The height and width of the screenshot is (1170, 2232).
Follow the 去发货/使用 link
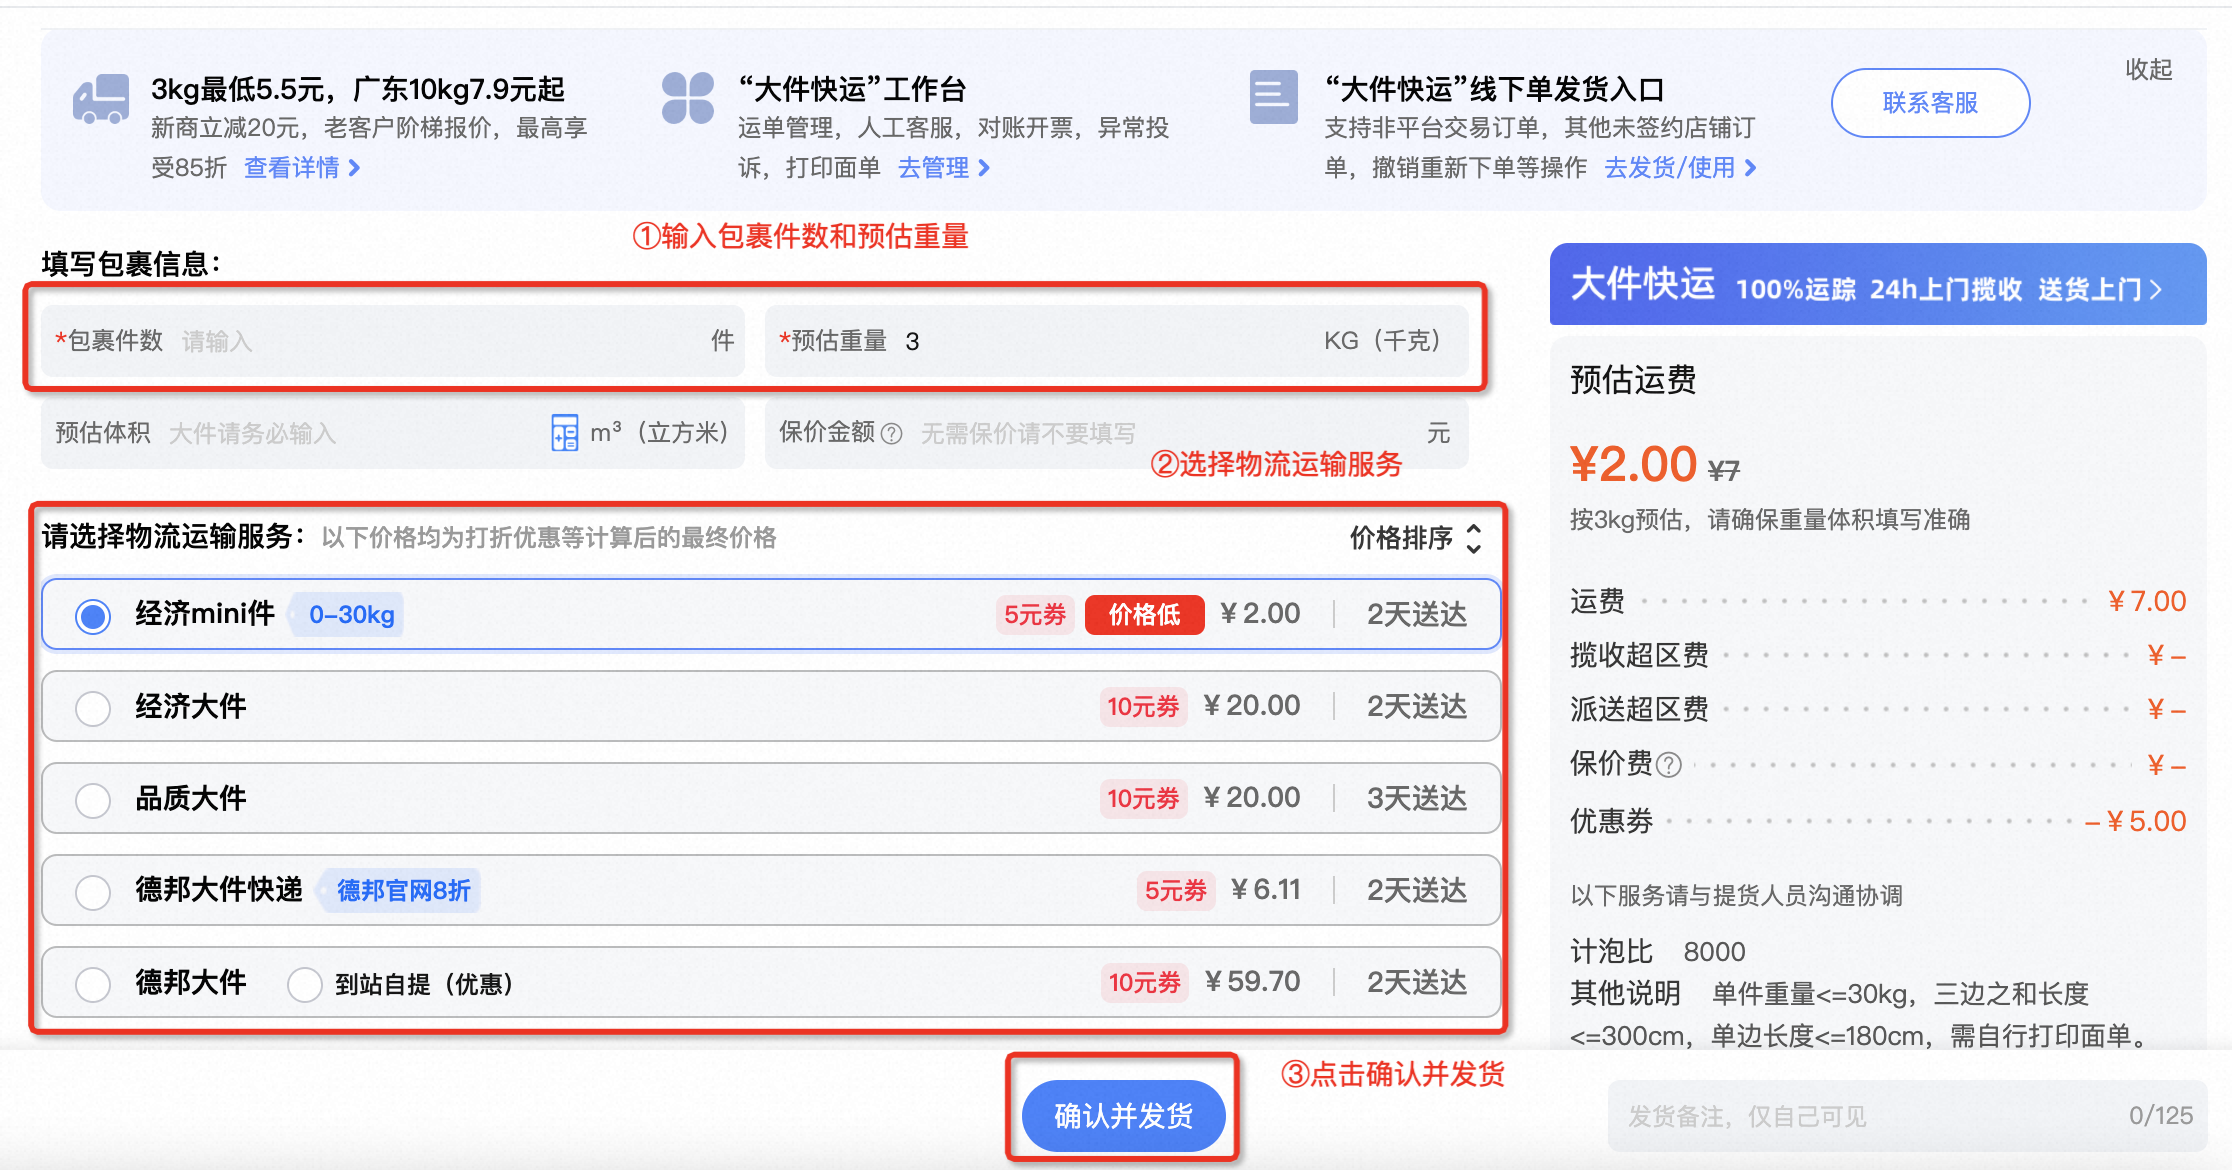(x=1680, y=167)
